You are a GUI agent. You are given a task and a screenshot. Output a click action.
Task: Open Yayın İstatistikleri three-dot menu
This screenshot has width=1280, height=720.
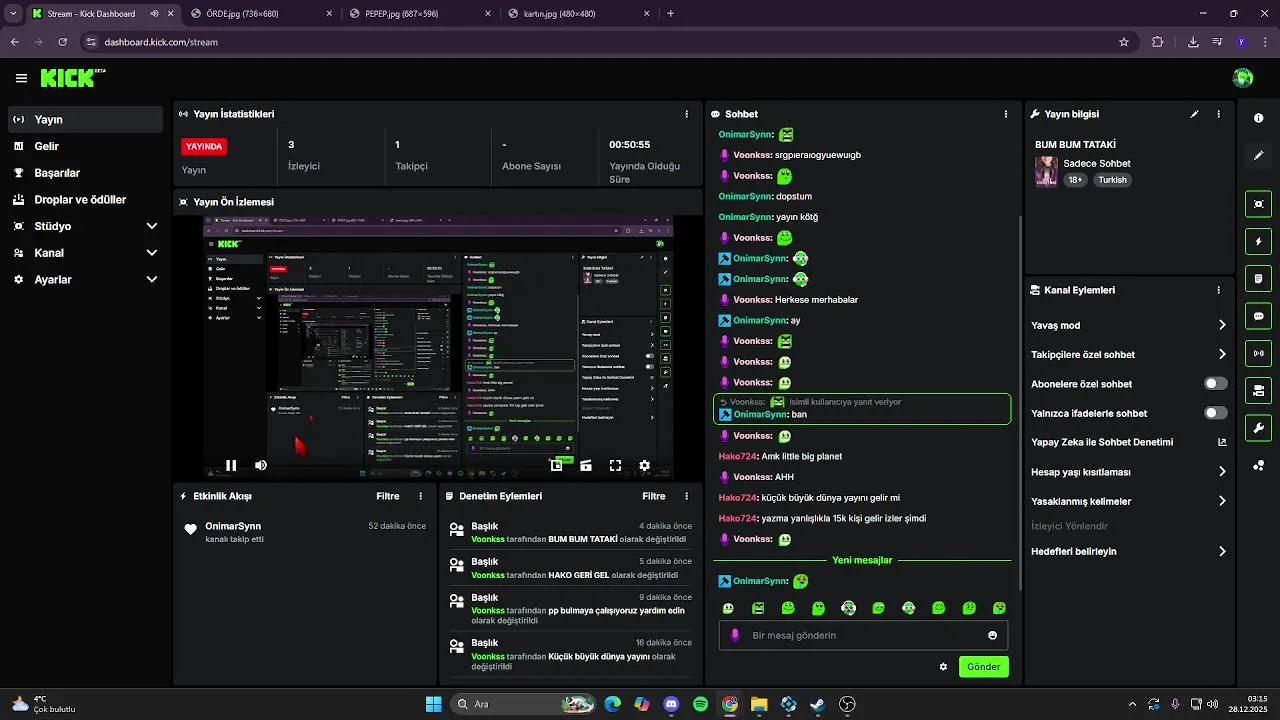[686, 114]
